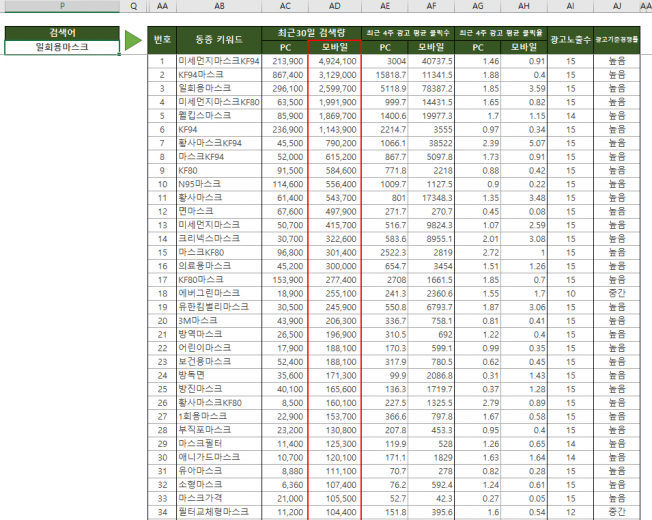Select keyword cell N95마스크

(219, 184)
